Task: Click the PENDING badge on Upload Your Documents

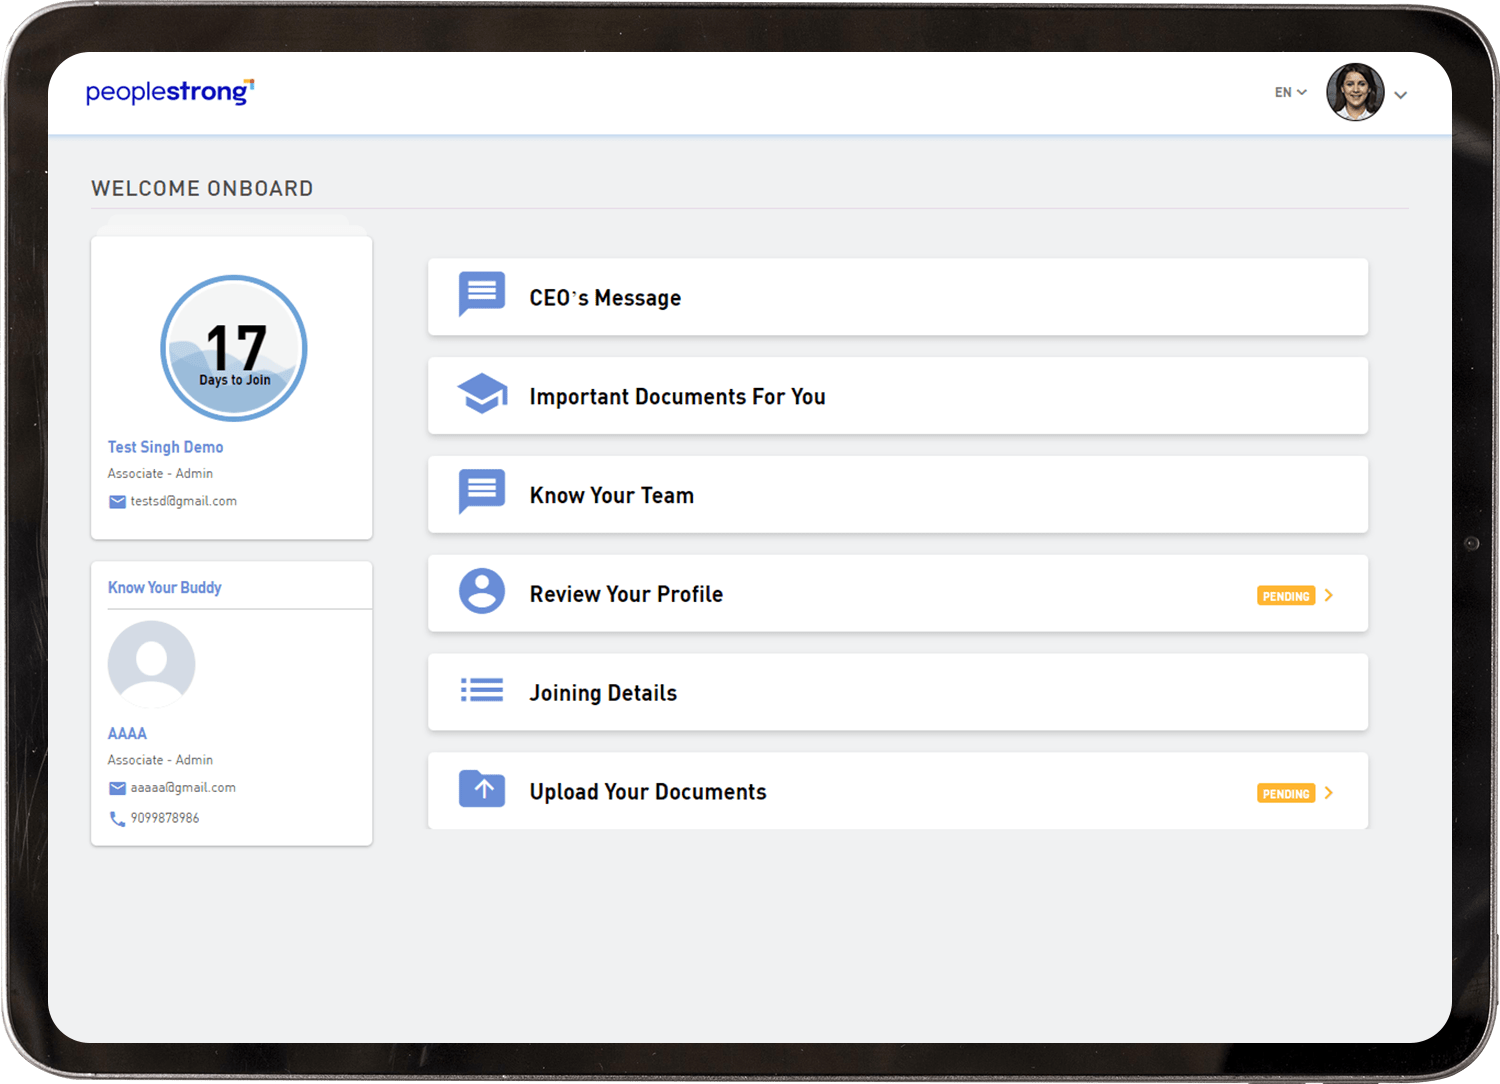Action: click(1285, 794)
